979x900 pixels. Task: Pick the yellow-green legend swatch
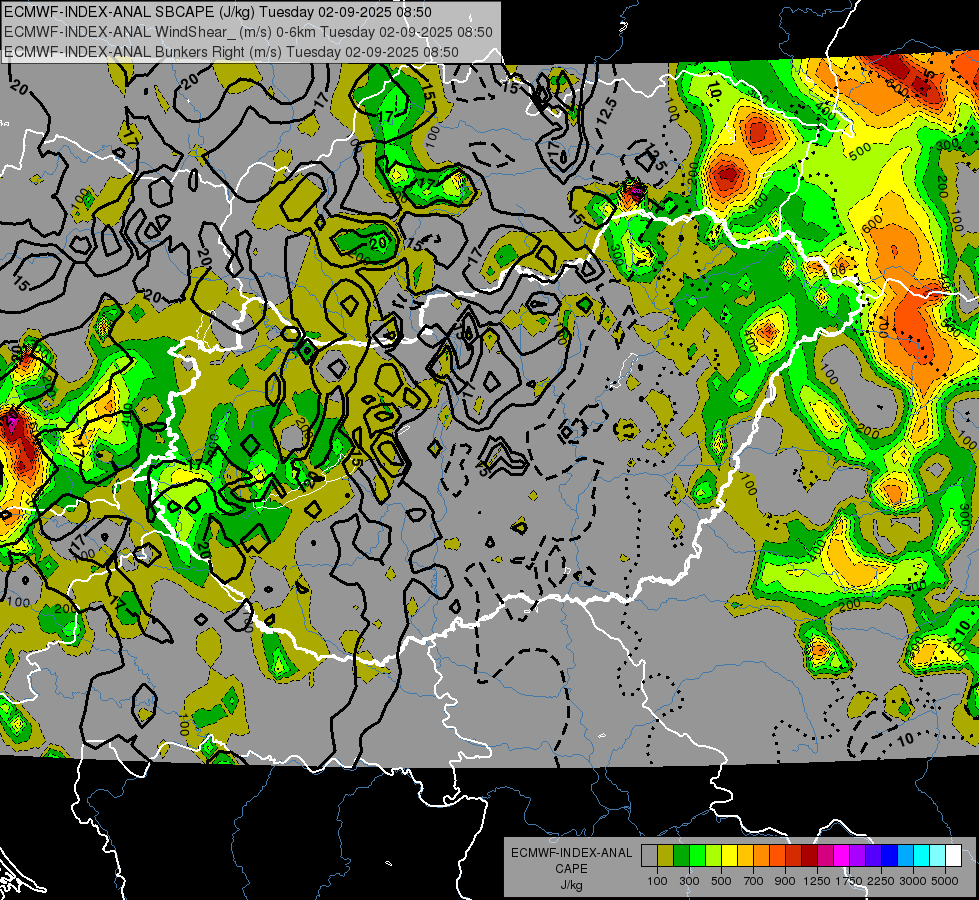coord(713,856)
